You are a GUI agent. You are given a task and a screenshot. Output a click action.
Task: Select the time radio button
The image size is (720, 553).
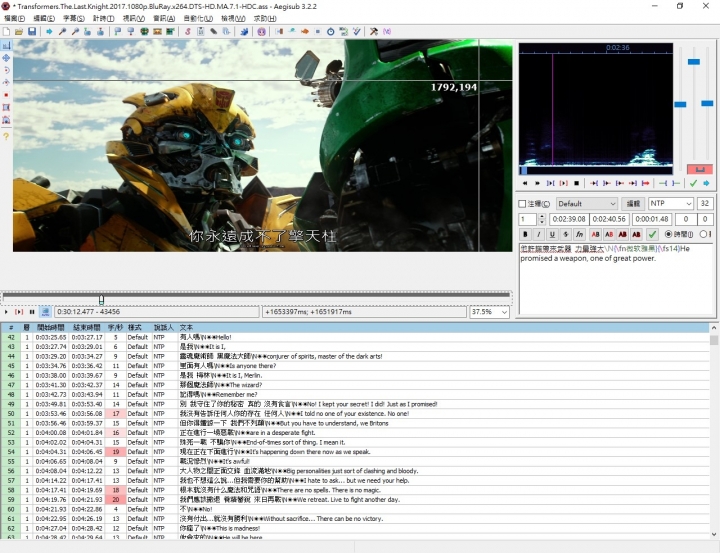pyautogui.click(x=669, y=234)
